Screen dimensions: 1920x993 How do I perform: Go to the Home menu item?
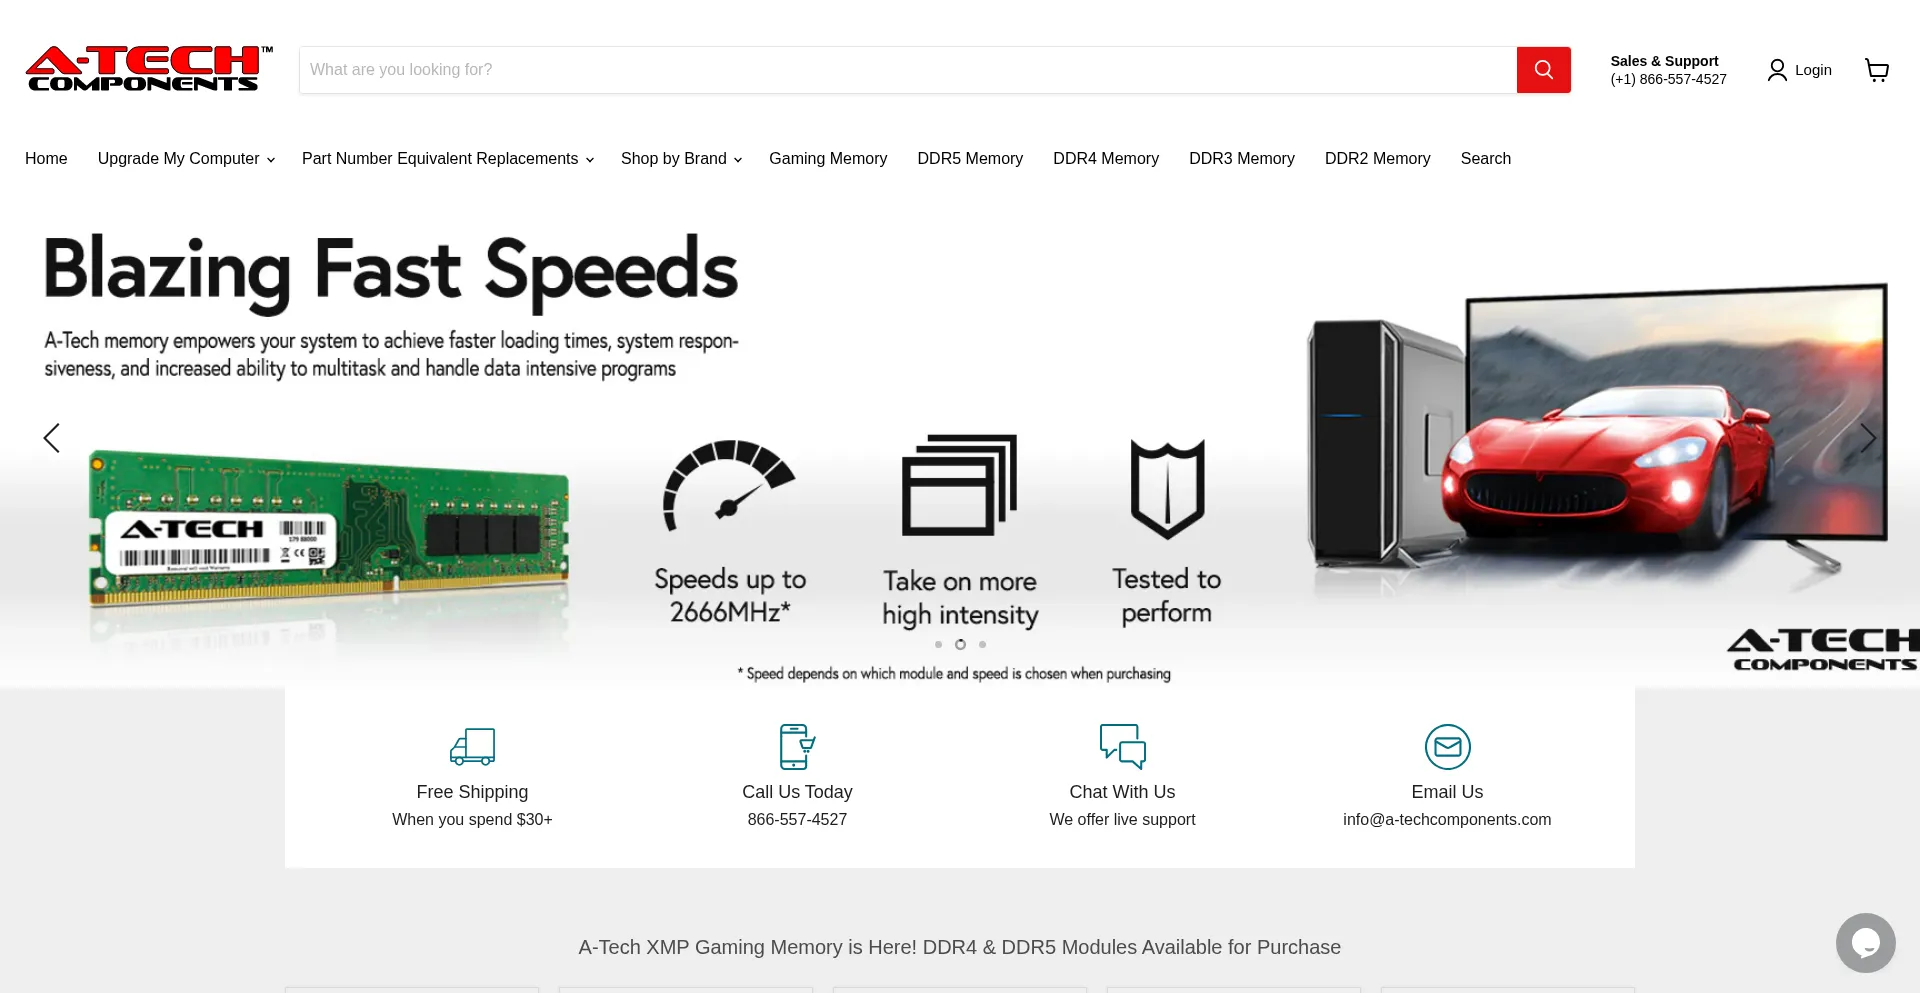click(x=46, y=159)
